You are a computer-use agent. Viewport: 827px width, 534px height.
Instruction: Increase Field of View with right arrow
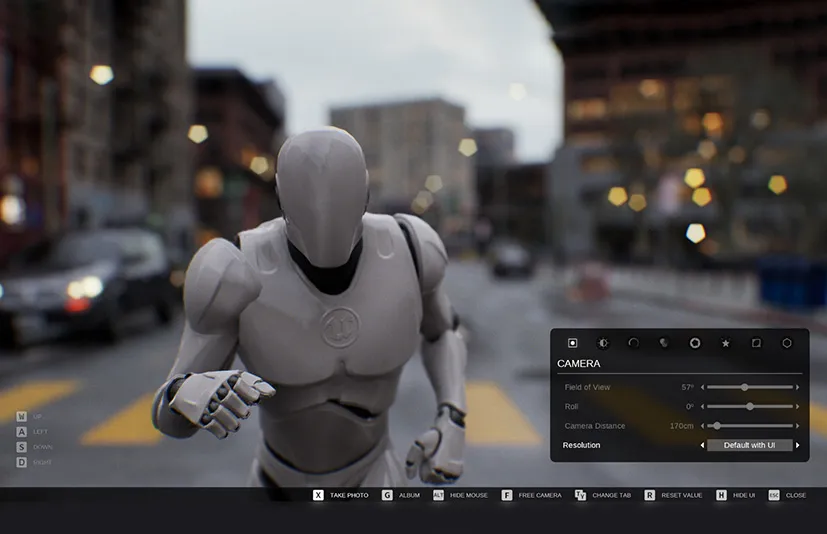coord(797,387)
